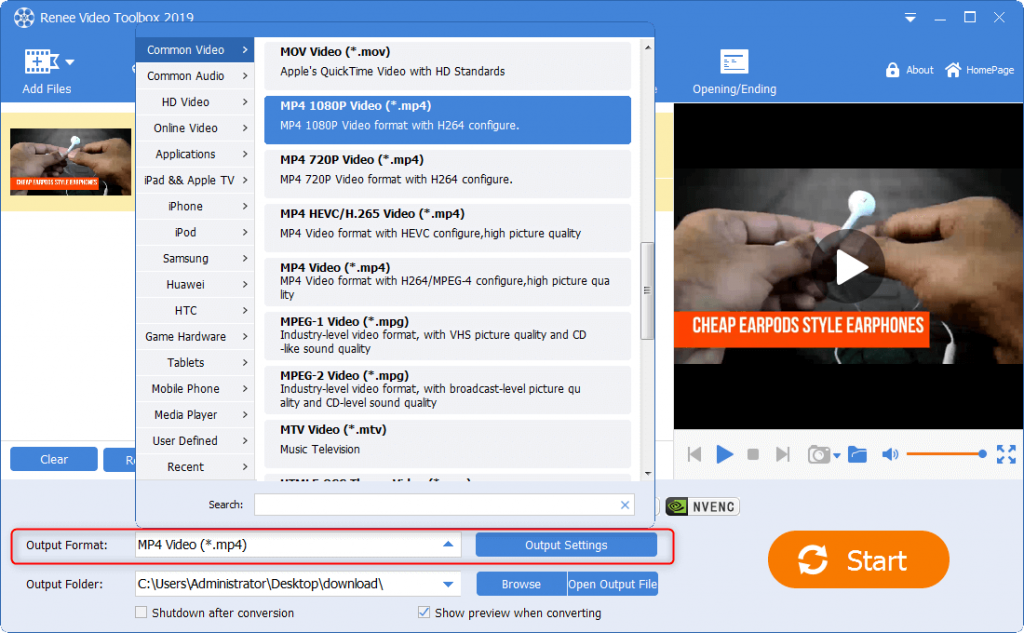
Task: Mute audio with the speaker icon
Action: coord(889,455)
